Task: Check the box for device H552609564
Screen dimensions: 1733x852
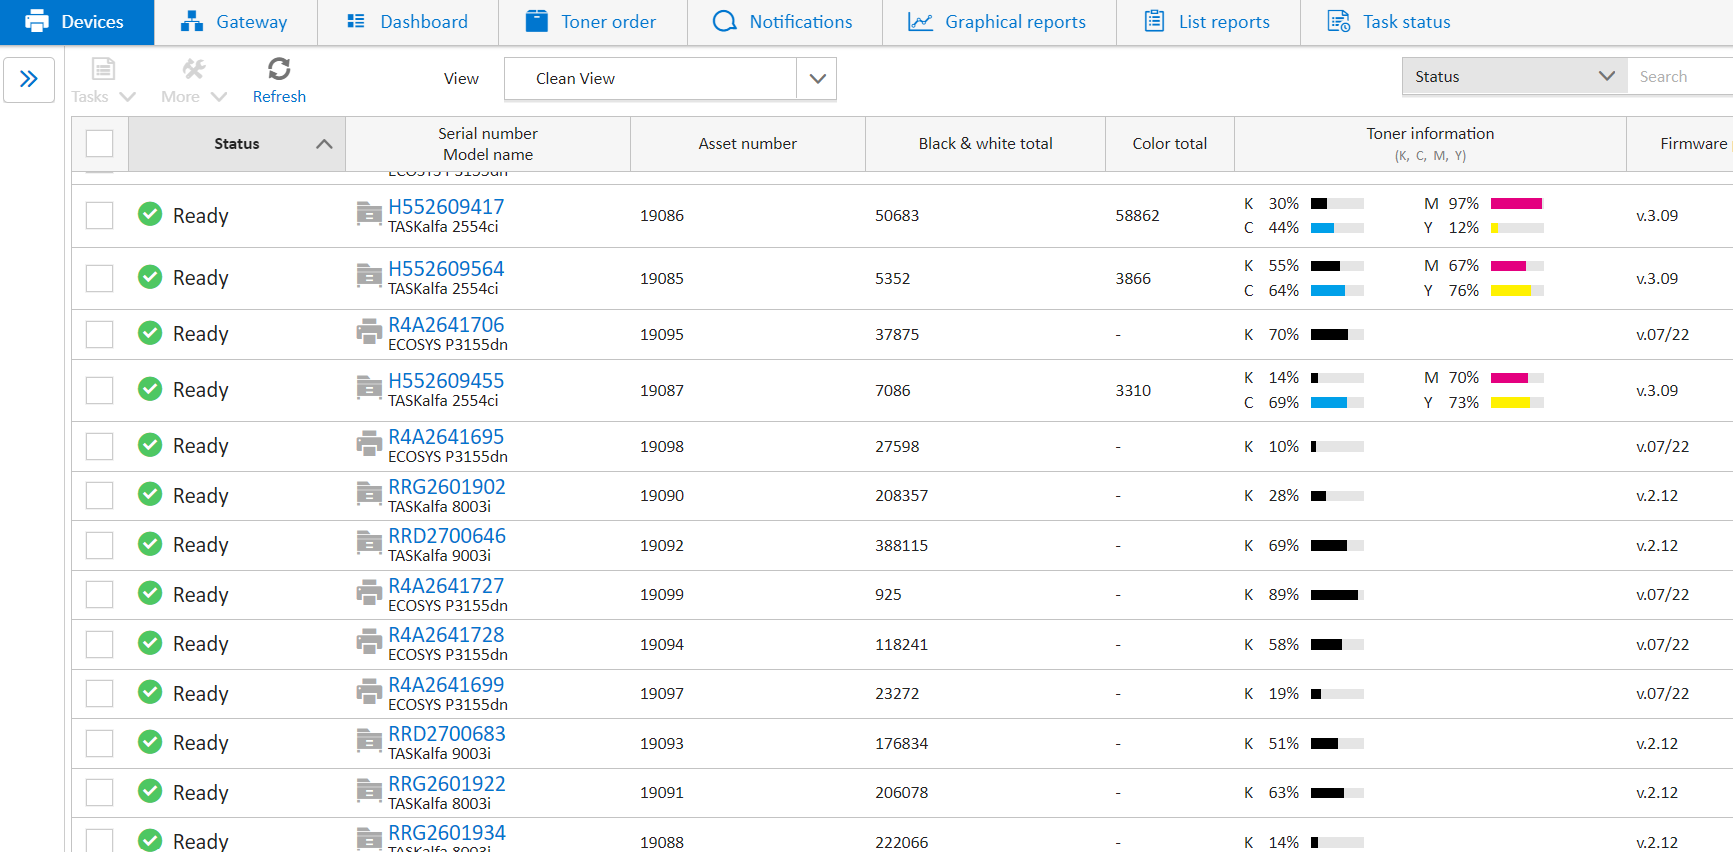Action: click(99, 278)
